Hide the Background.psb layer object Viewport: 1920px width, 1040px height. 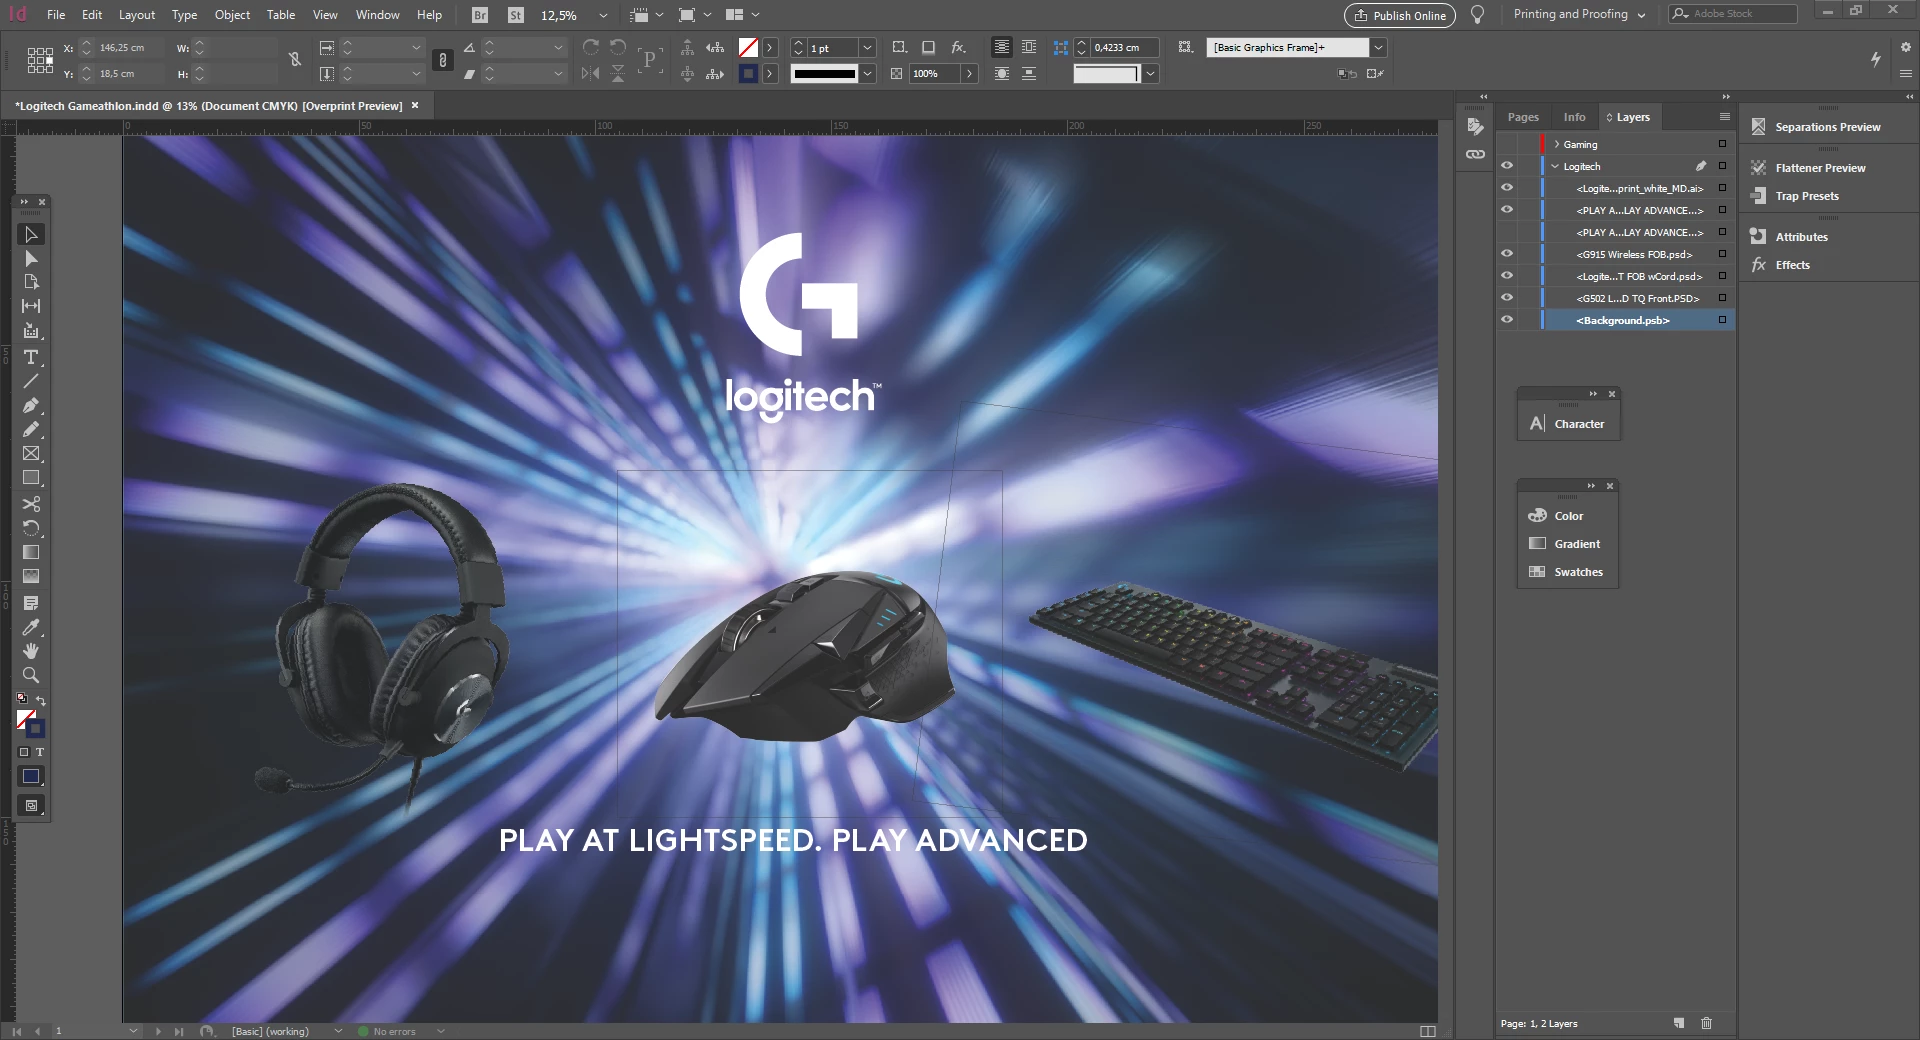[x=1507, y=320]
